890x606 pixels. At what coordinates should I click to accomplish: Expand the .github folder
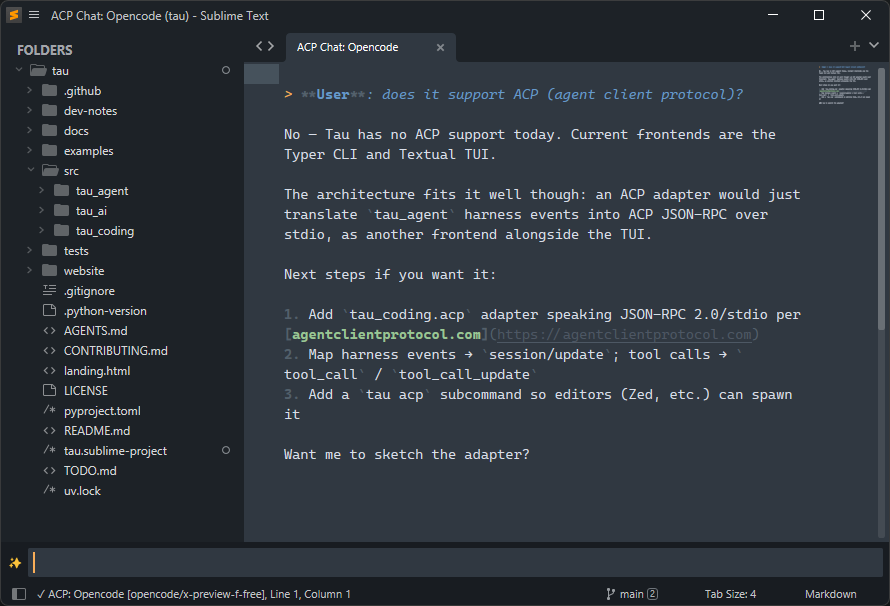[30, 90]
